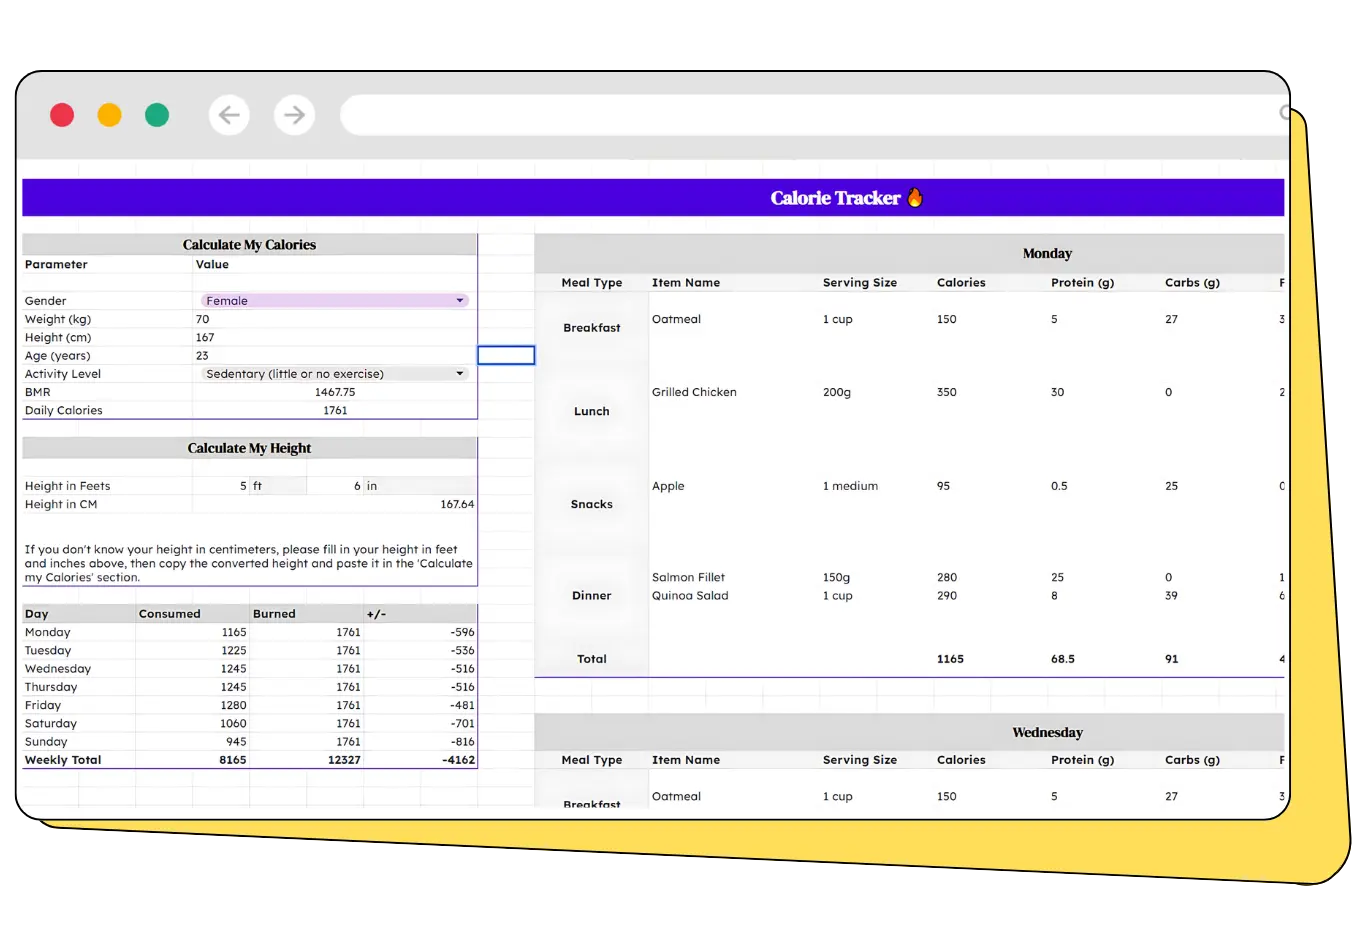Click the height feet value cell

220,486
